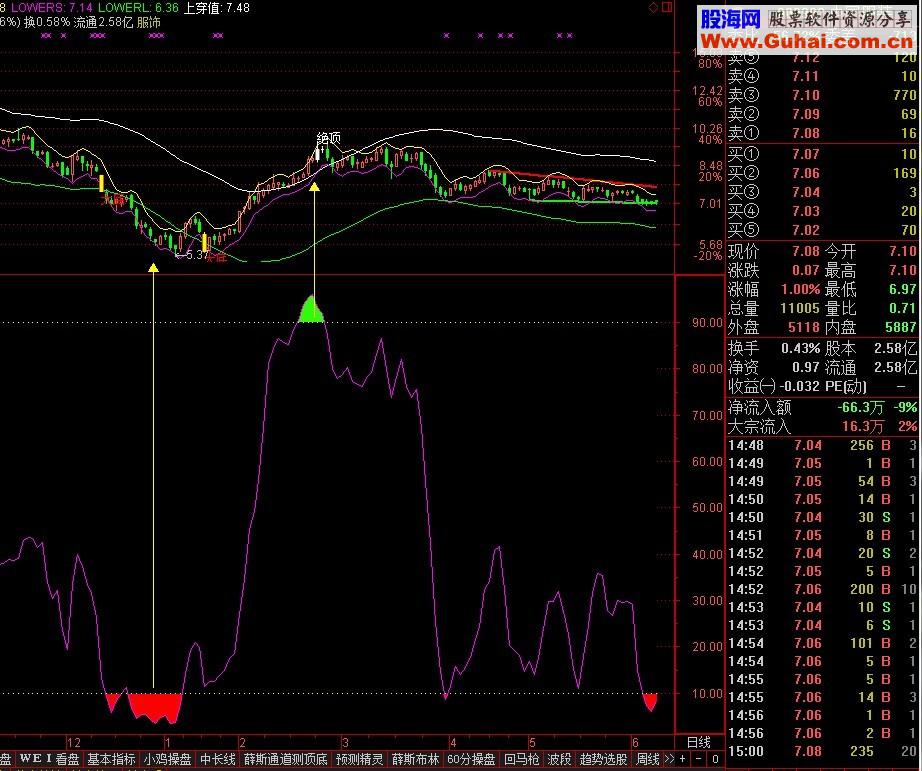Open the WEI看盘 indicator tab
The image size is (922, 771).
[49, 759]
